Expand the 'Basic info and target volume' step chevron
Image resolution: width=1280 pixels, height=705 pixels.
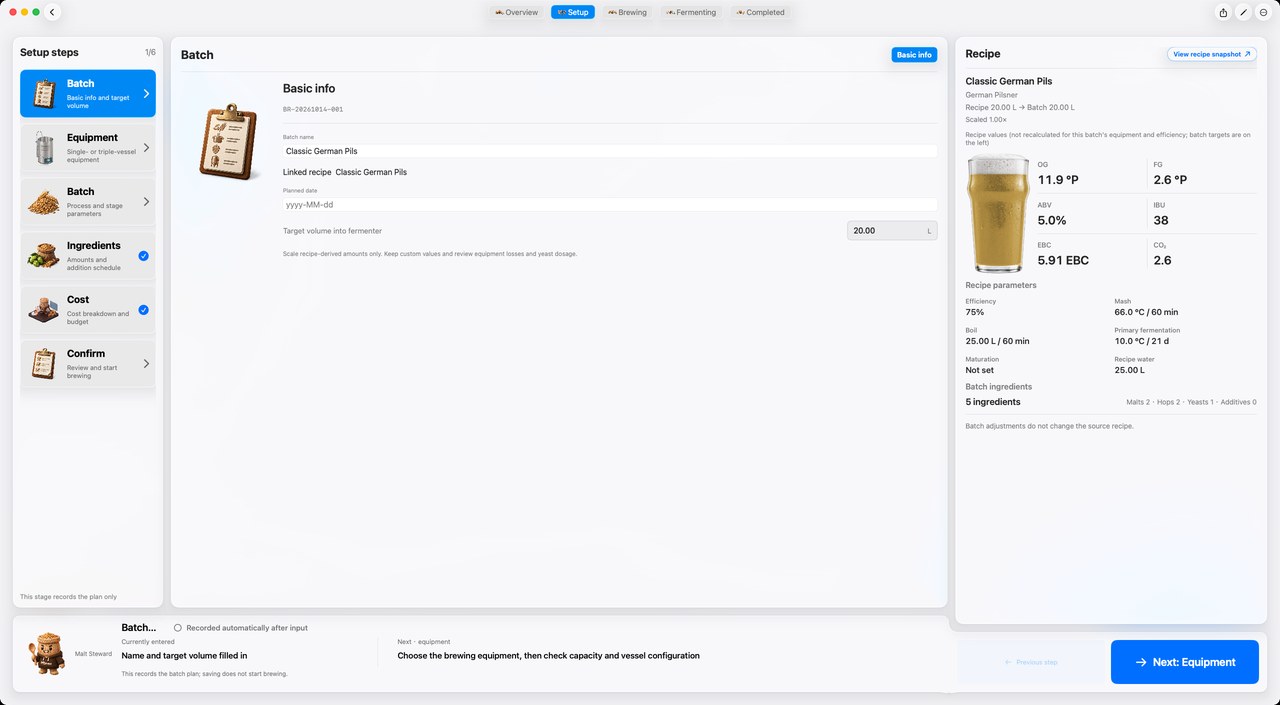pos(146,94)
